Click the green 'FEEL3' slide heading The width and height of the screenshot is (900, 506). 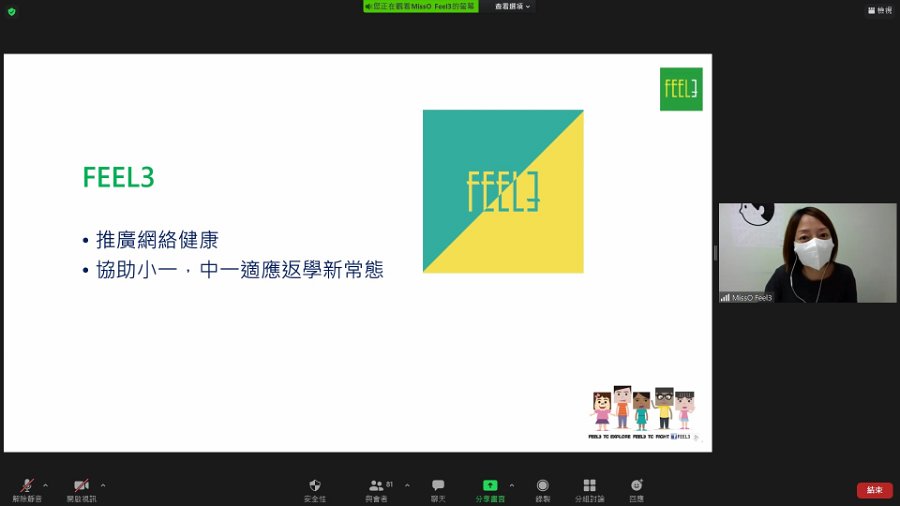[119, 177]
